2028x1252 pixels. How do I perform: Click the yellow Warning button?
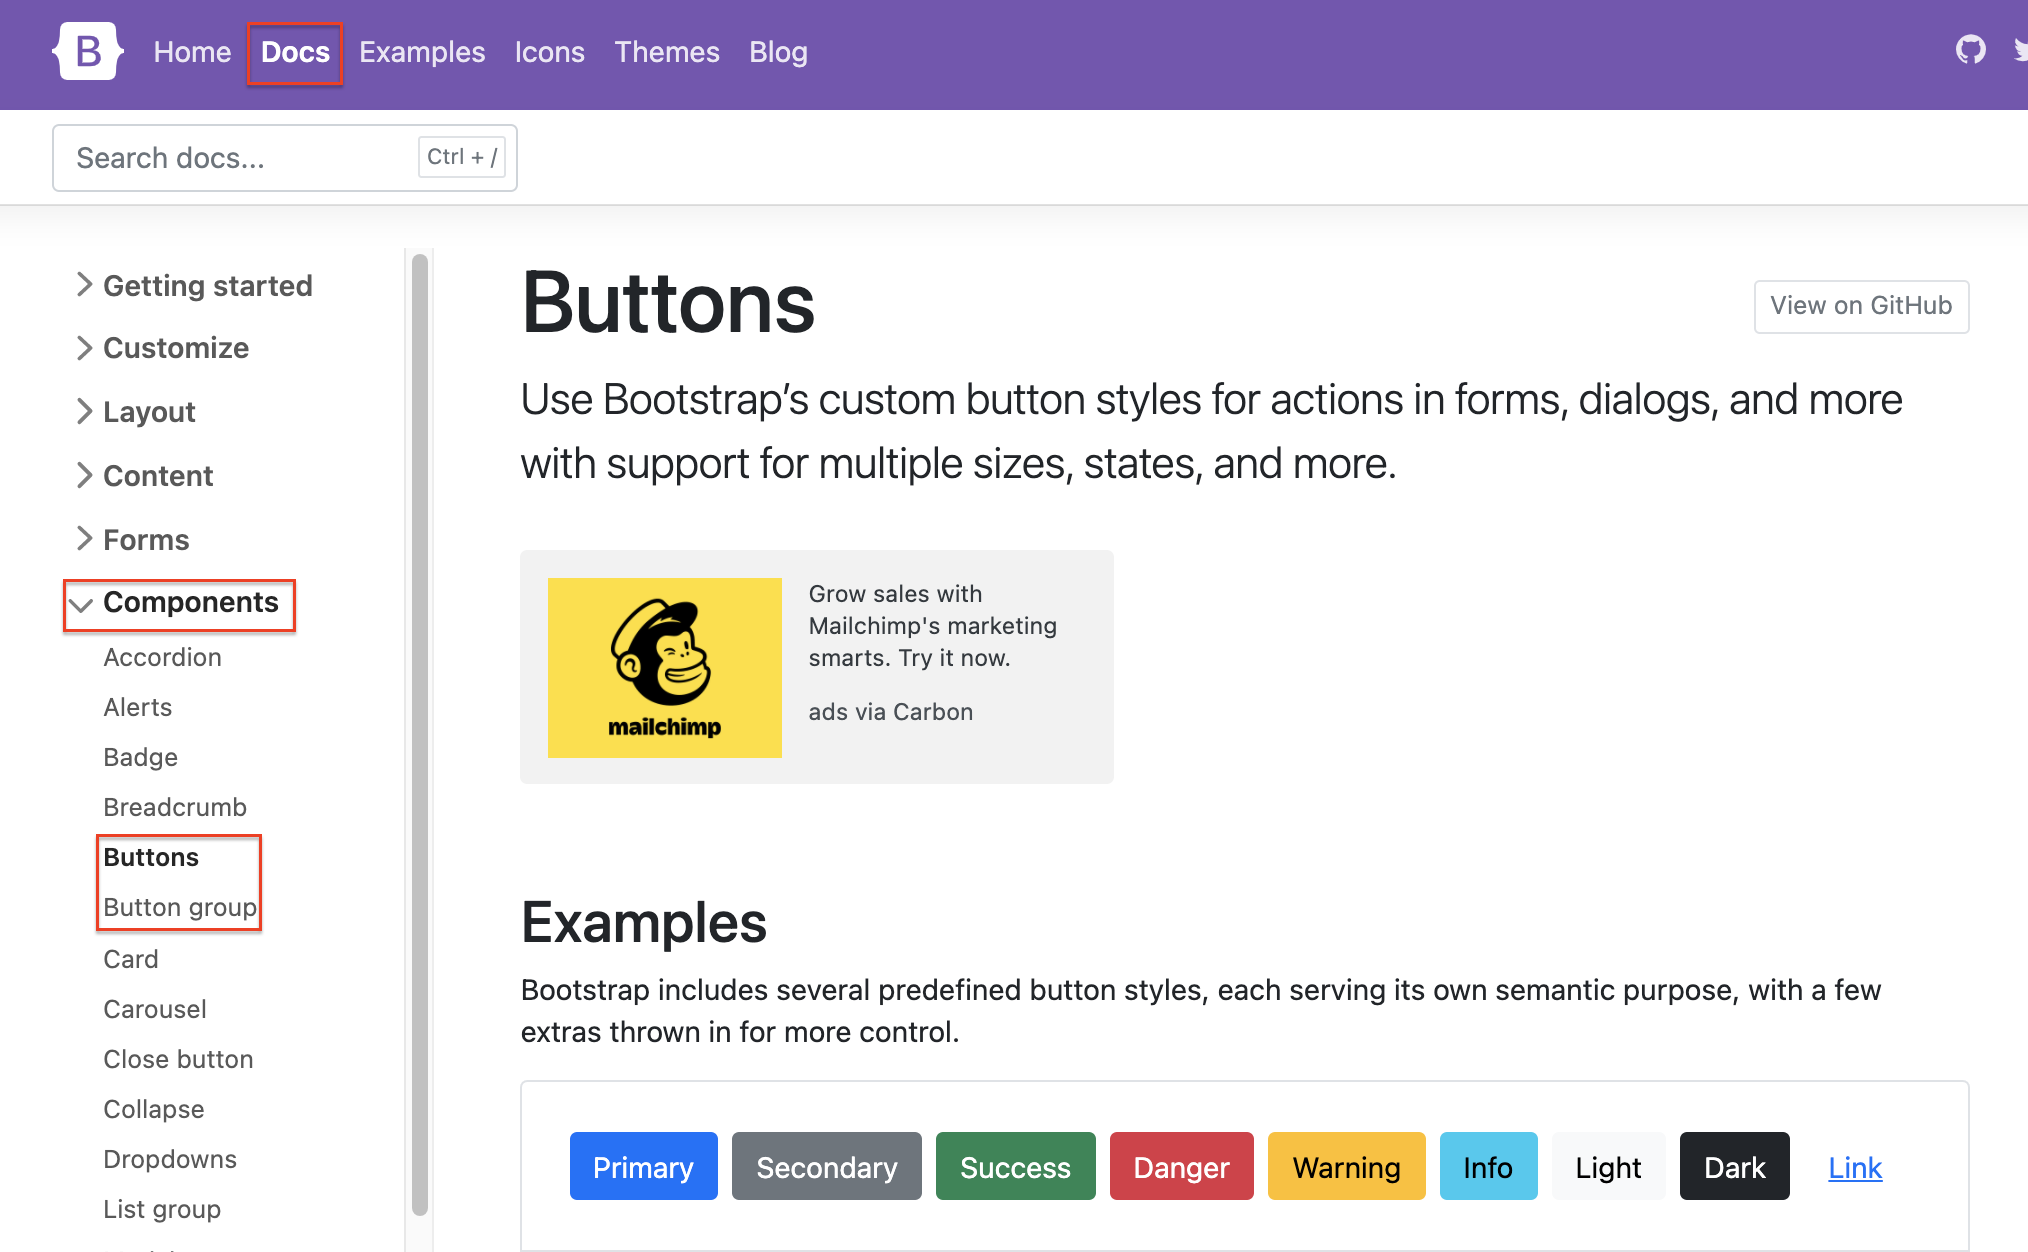[x=1345, y=1167]
